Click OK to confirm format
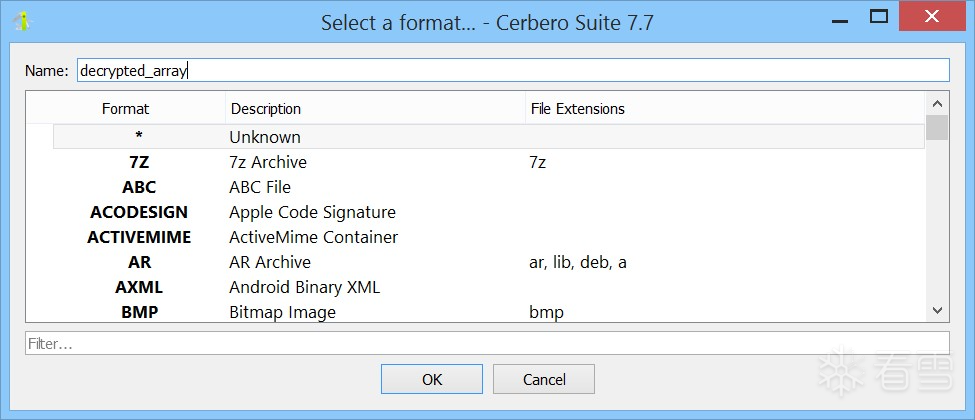975x420 pixels. click(431, 379)
